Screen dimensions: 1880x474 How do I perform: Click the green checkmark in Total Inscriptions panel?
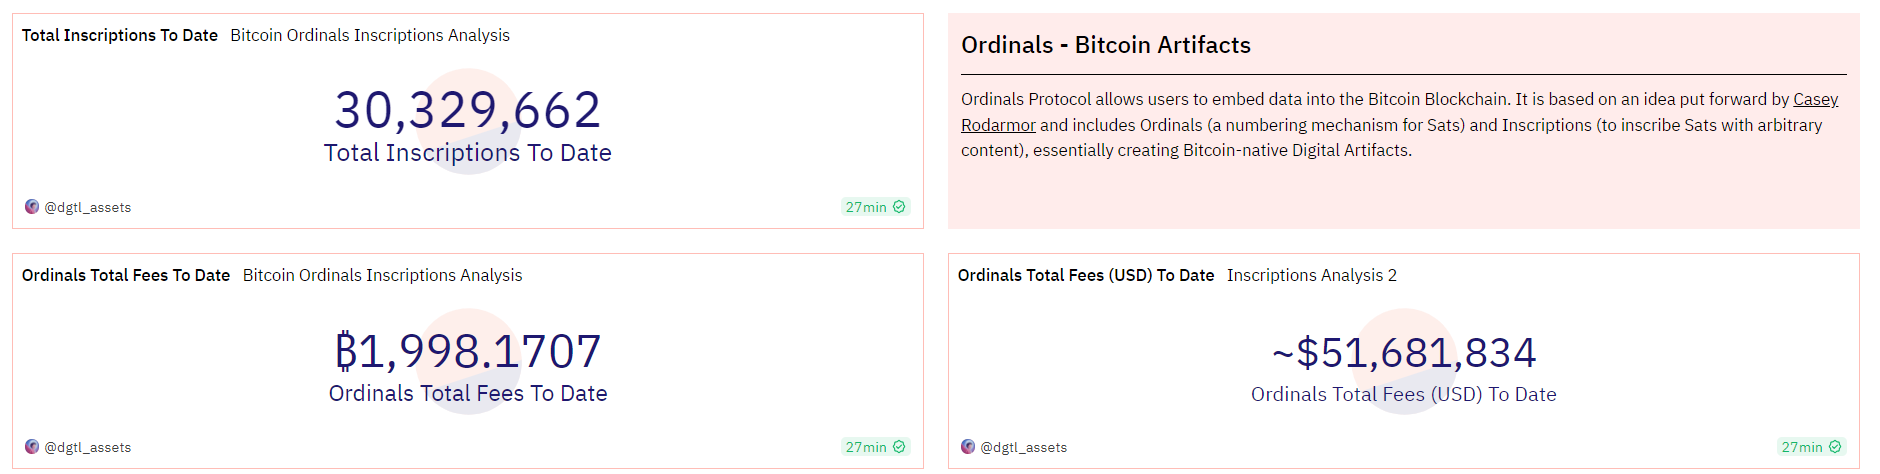[899, 207]
